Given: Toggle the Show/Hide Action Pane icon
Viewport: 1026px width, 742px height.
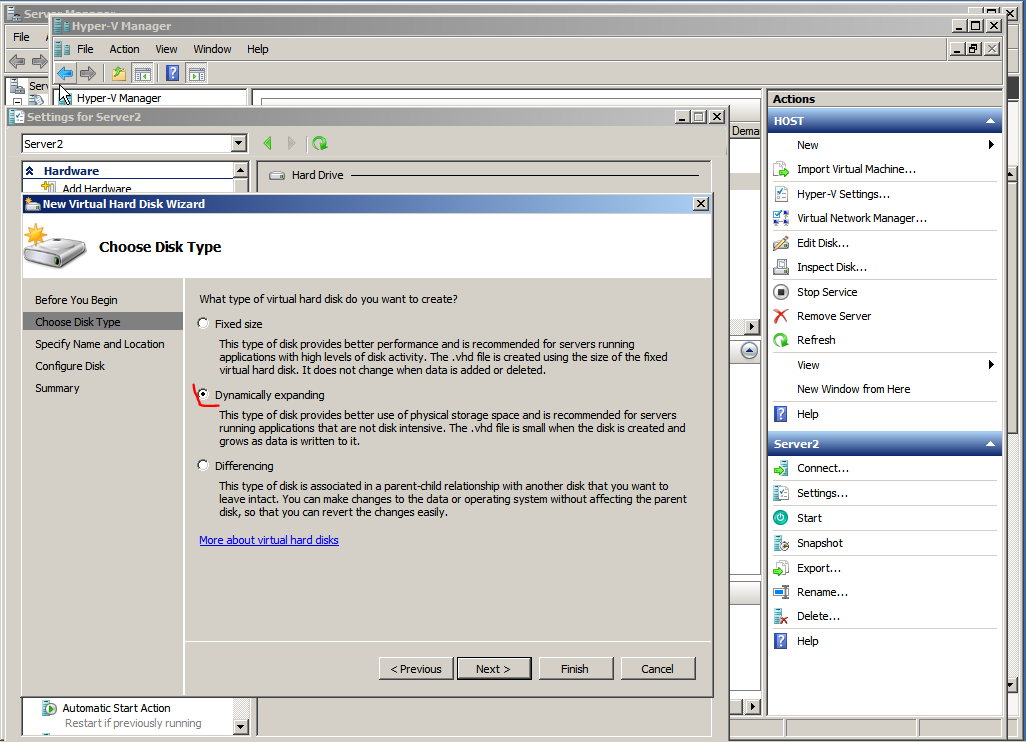Looking at the screenshot, I should (x=196, y=73).
